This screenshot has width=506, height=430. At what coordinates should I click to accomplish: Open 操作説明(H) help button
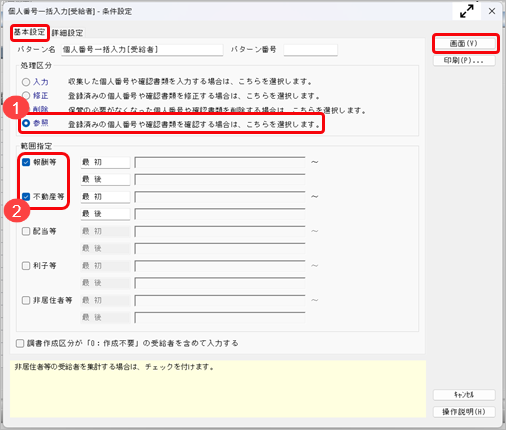tap(464, 412)
